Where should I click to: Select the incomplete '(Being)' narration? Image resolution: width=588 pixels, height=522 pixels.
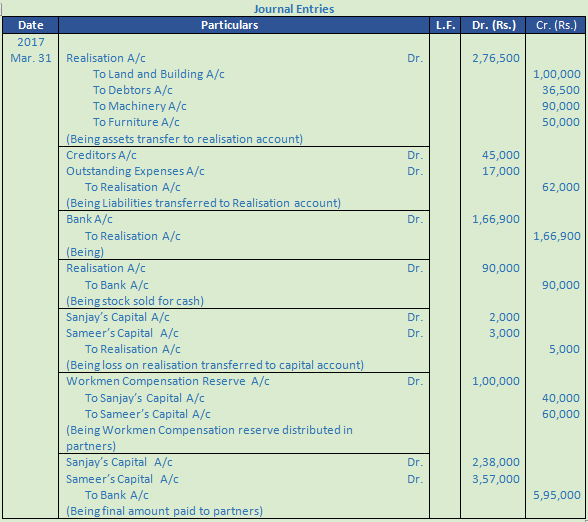click(x=85, y=252)
